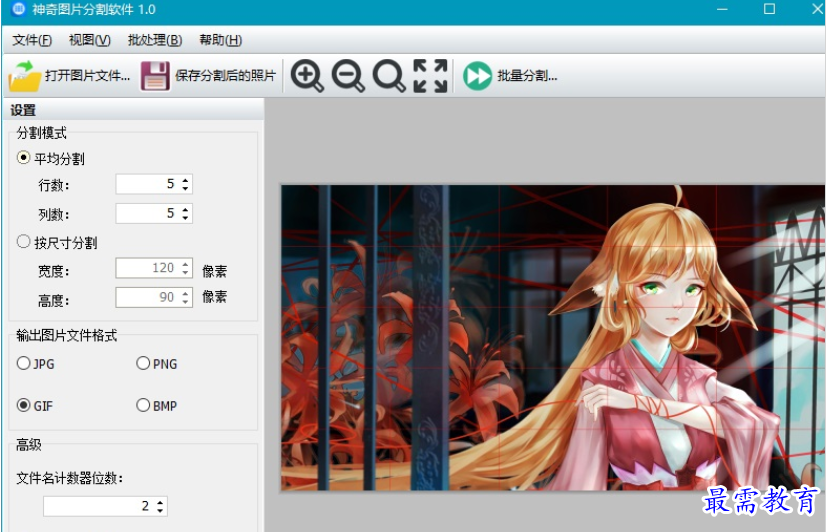
Task: Increase 列数 value with up arrow
Action: pos(185,210)
